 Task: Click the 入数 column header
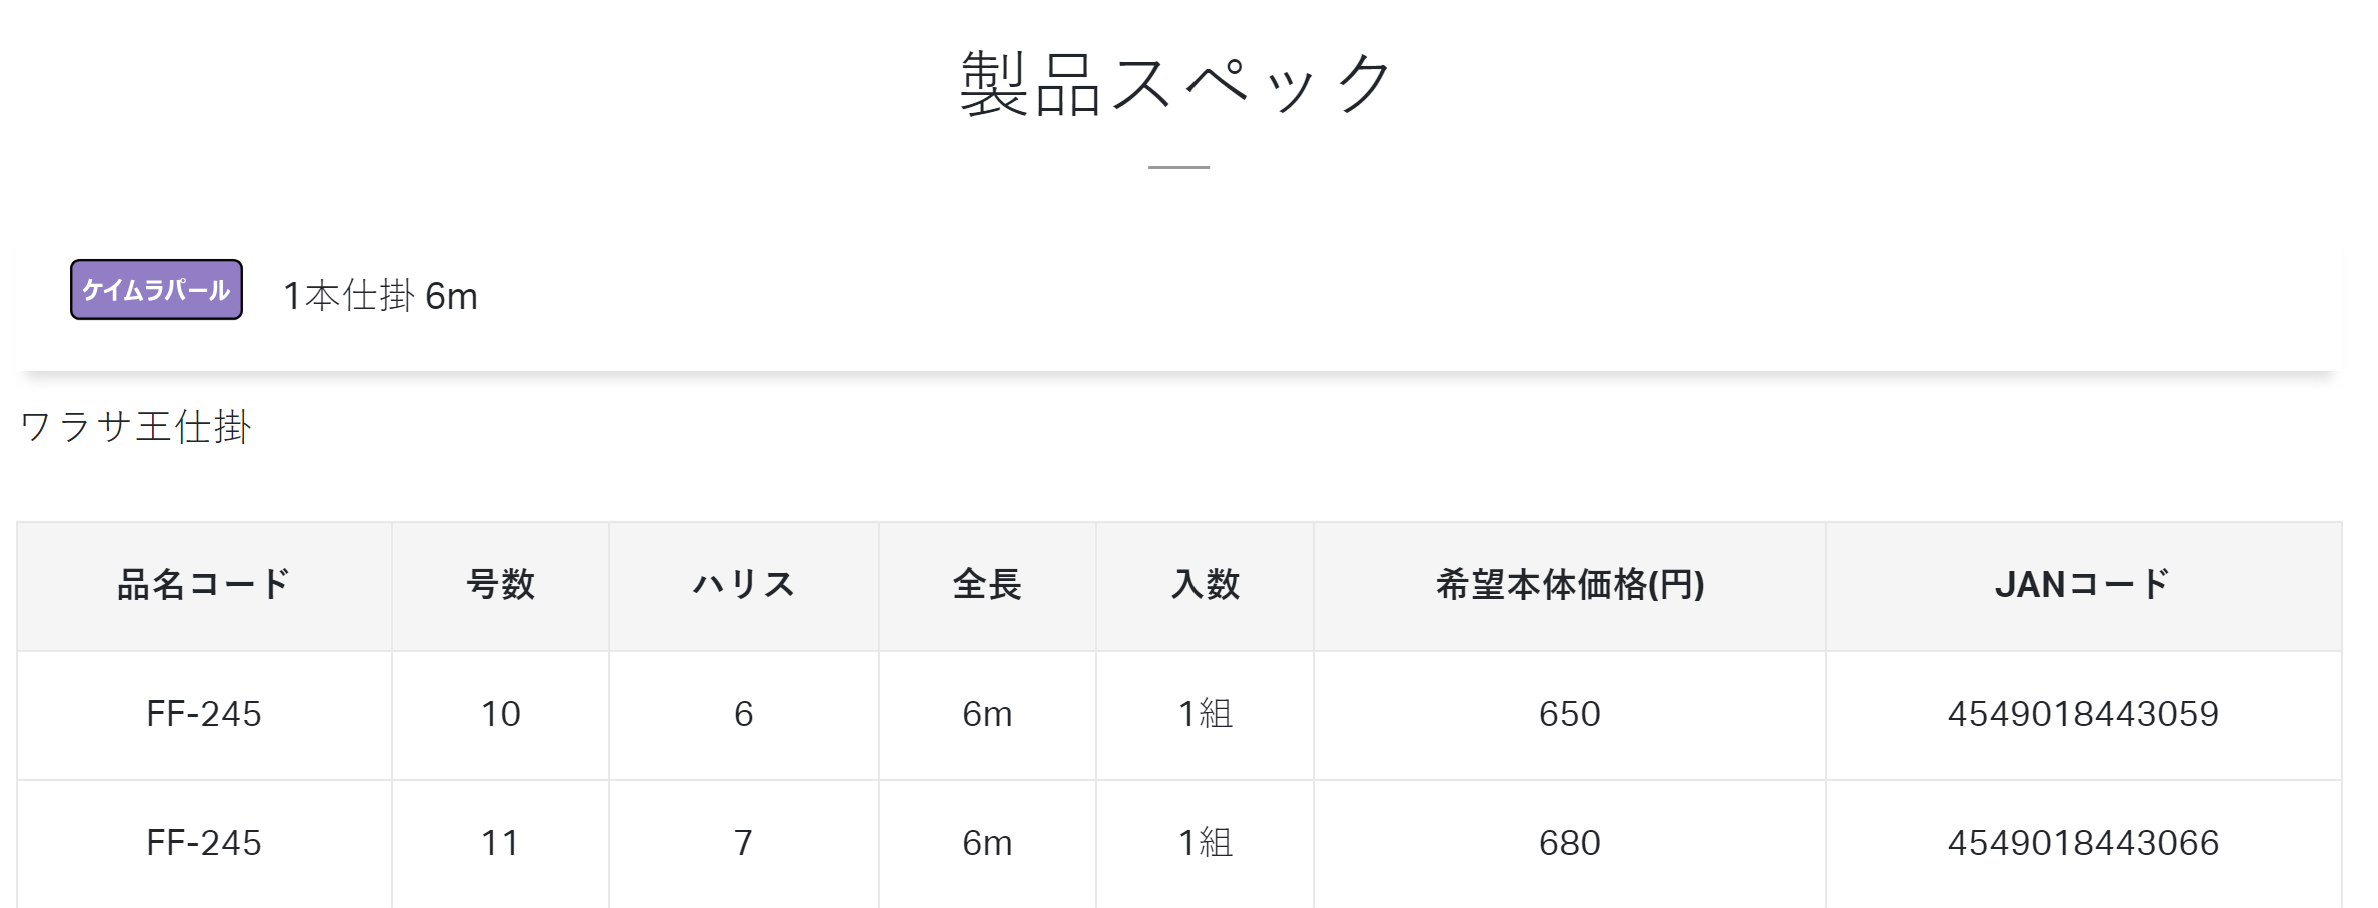tap(1205, 585)
